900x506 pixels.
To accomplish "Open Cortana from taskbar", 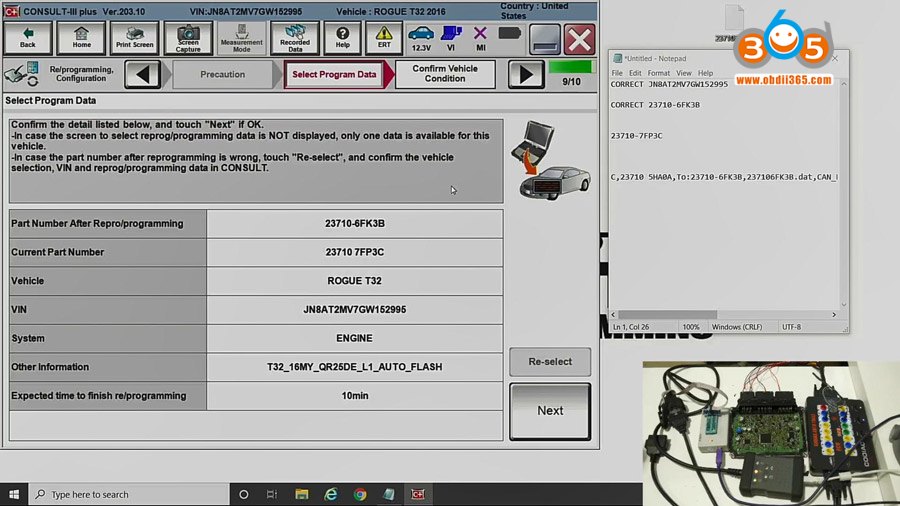I will point(243,494).
